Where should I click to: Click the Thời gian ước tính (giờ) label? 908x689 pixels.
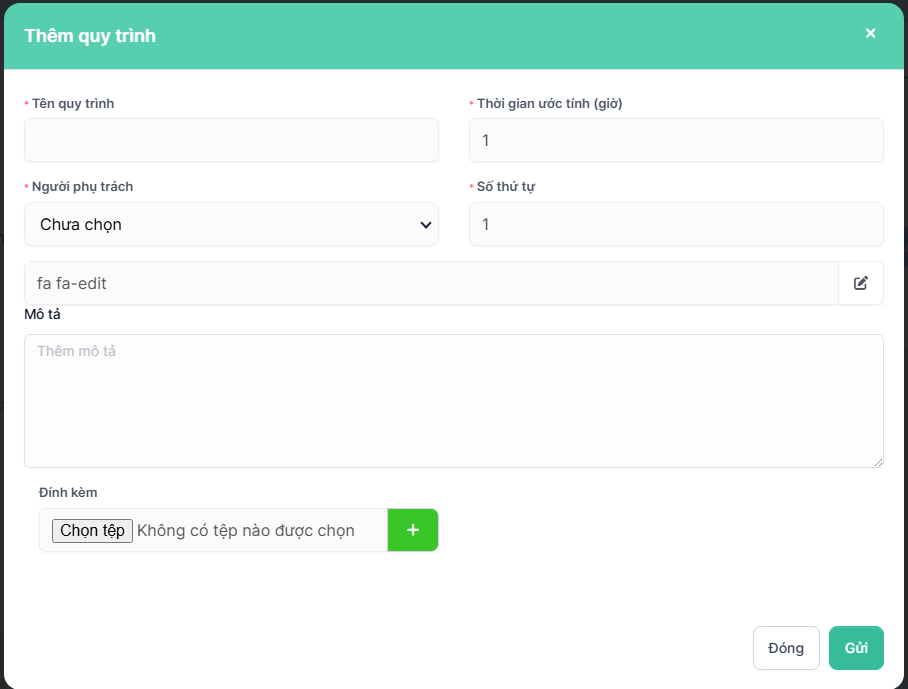[x=550, y=103]
